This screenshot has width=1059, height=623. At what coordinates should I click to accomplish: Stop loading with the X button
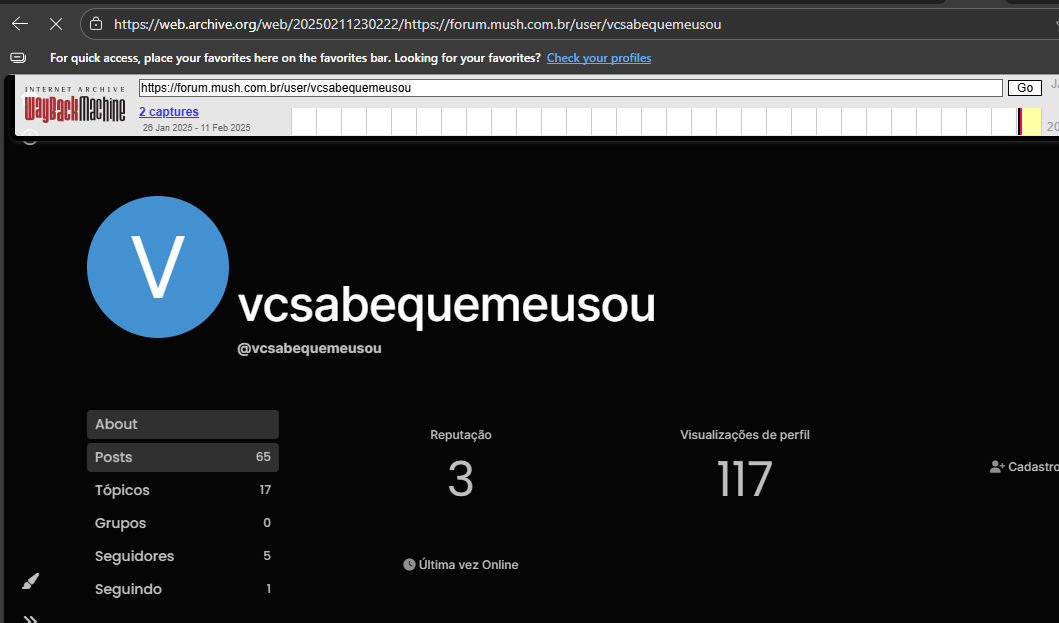(x=56, y=24)
